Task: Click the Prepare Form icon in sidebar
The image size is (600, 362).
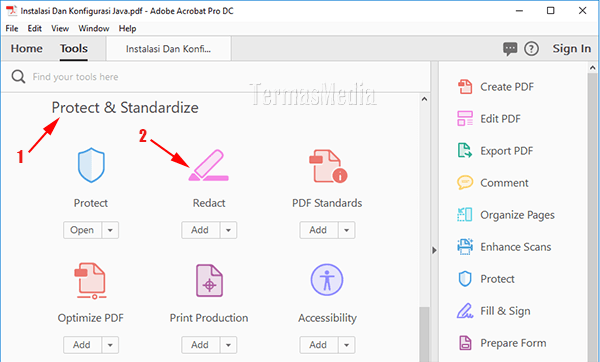Action: point(465,343)
